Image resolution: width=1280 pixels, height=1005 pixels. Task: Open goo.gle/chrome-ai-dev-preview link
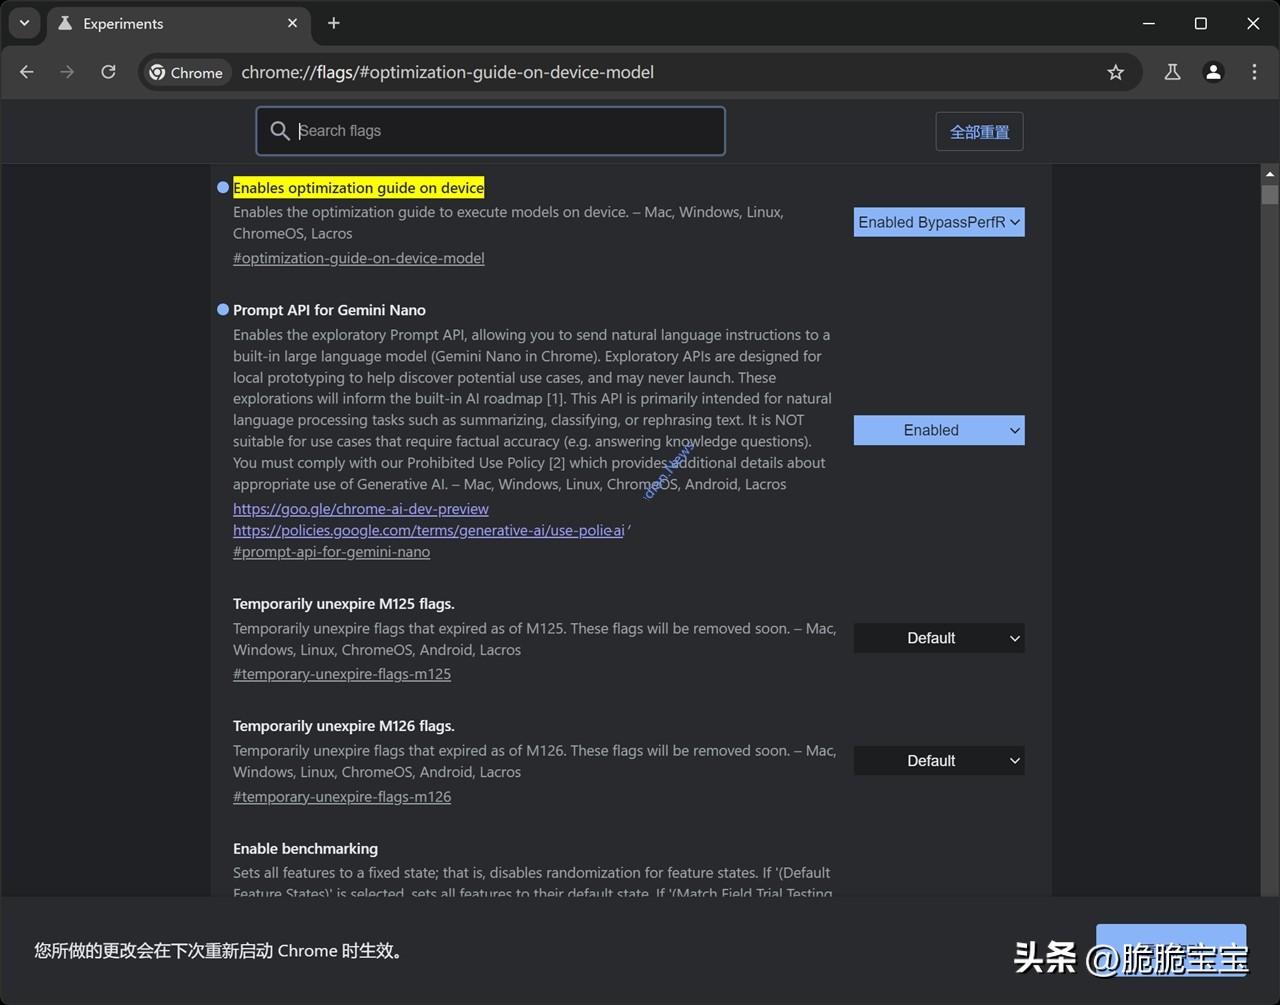(361, 509)
